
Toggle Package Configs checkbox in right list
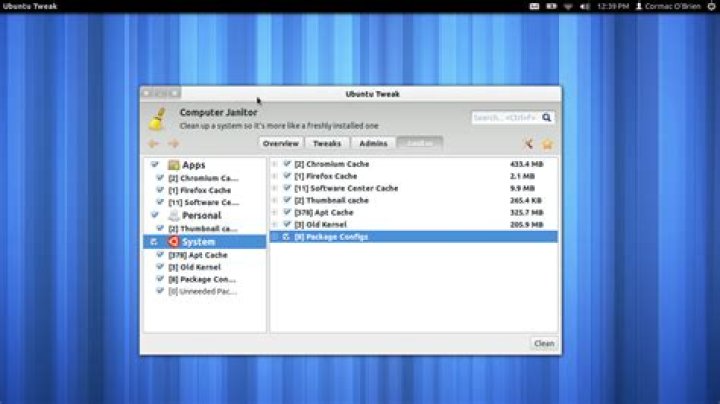(x=286, y=236)
